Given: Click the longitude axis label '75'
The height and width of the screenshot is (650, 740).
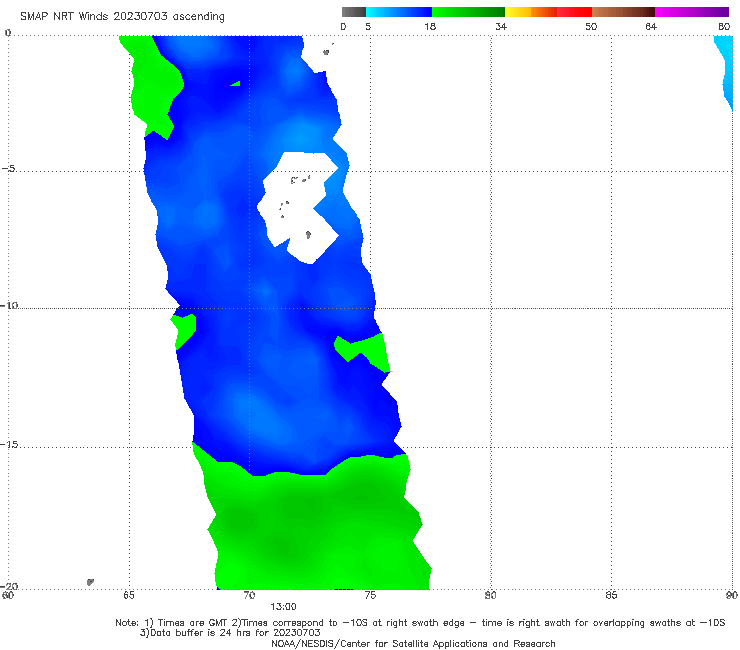Looking at the screenshot, I should tap(370, 595).
